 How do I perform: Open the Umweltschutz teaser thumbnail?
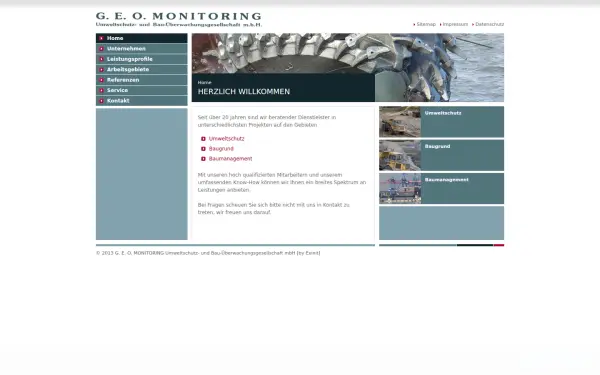click(400, 122)
